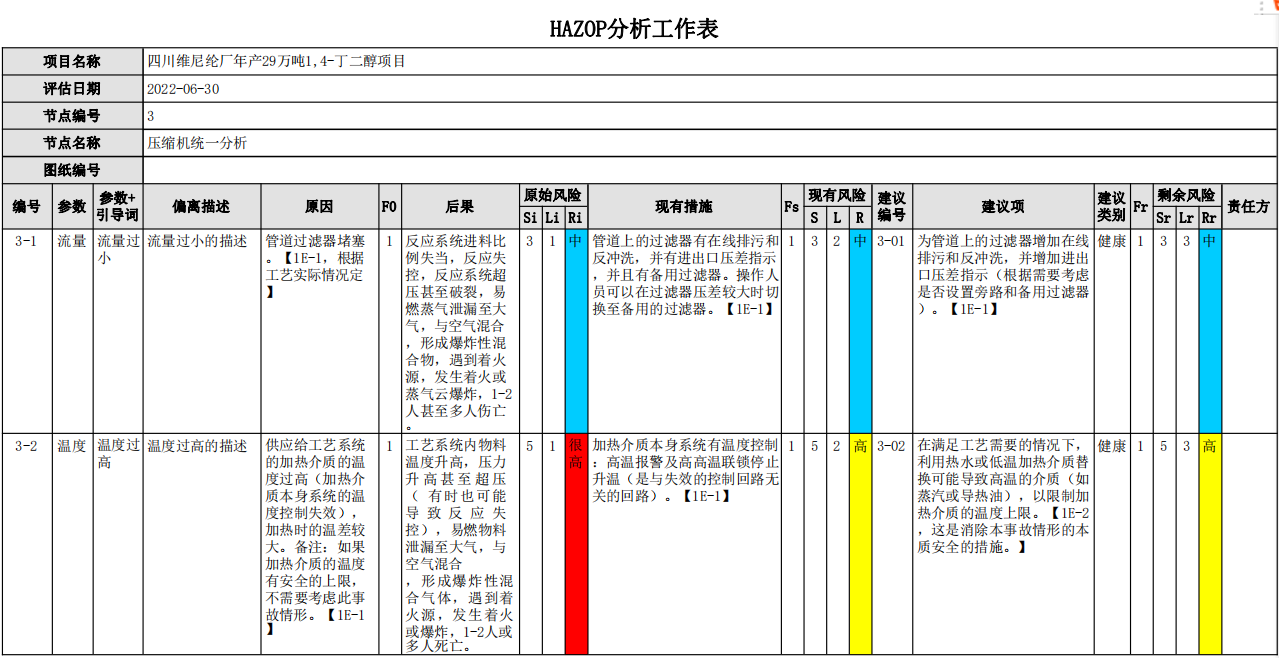Image resolution: width=1279 pixels, height=658 pixels.
Task: Select the cause cell 管道过滤器堵塞
Action: [320, 331]
